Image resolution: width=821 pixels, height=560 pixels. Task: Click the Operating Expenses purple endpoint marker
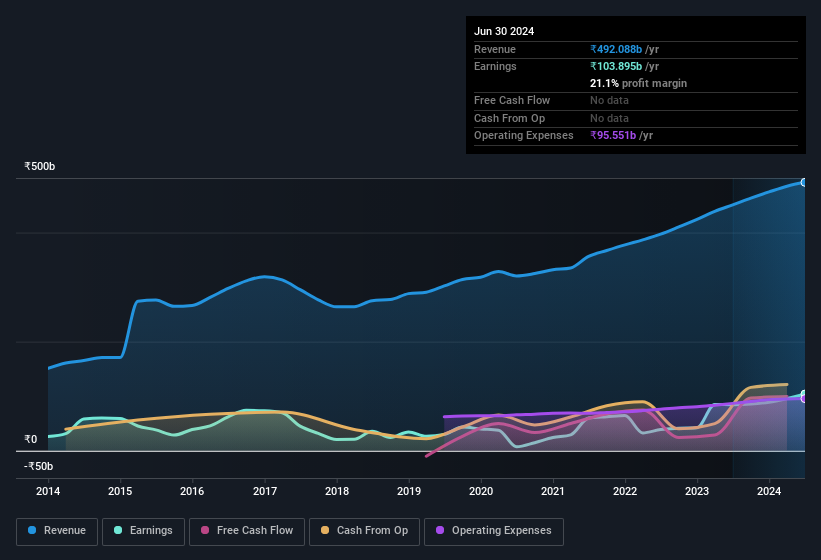(804, 398)
